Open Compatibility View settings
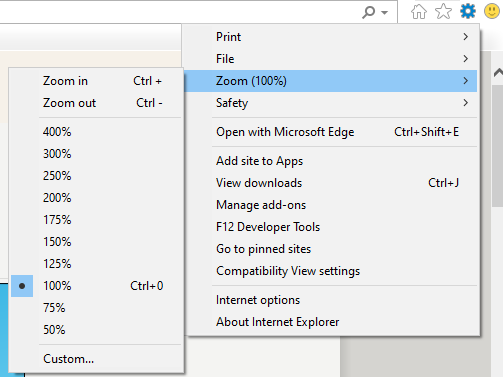Screen dimensions: 503x377 point(330,271)
